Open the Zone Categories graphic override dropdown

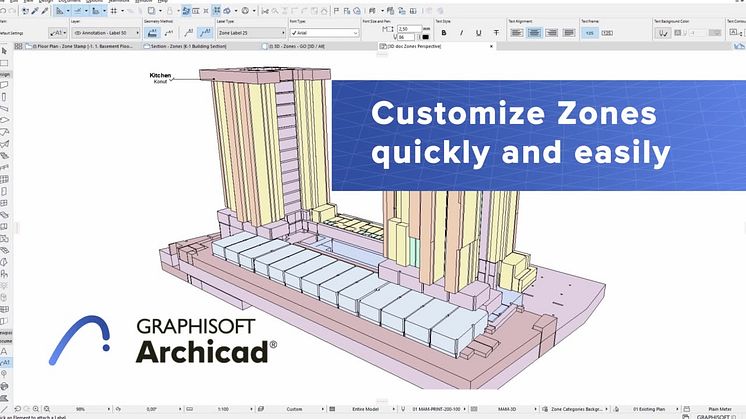pyautogui.click(x=579, y=409)
